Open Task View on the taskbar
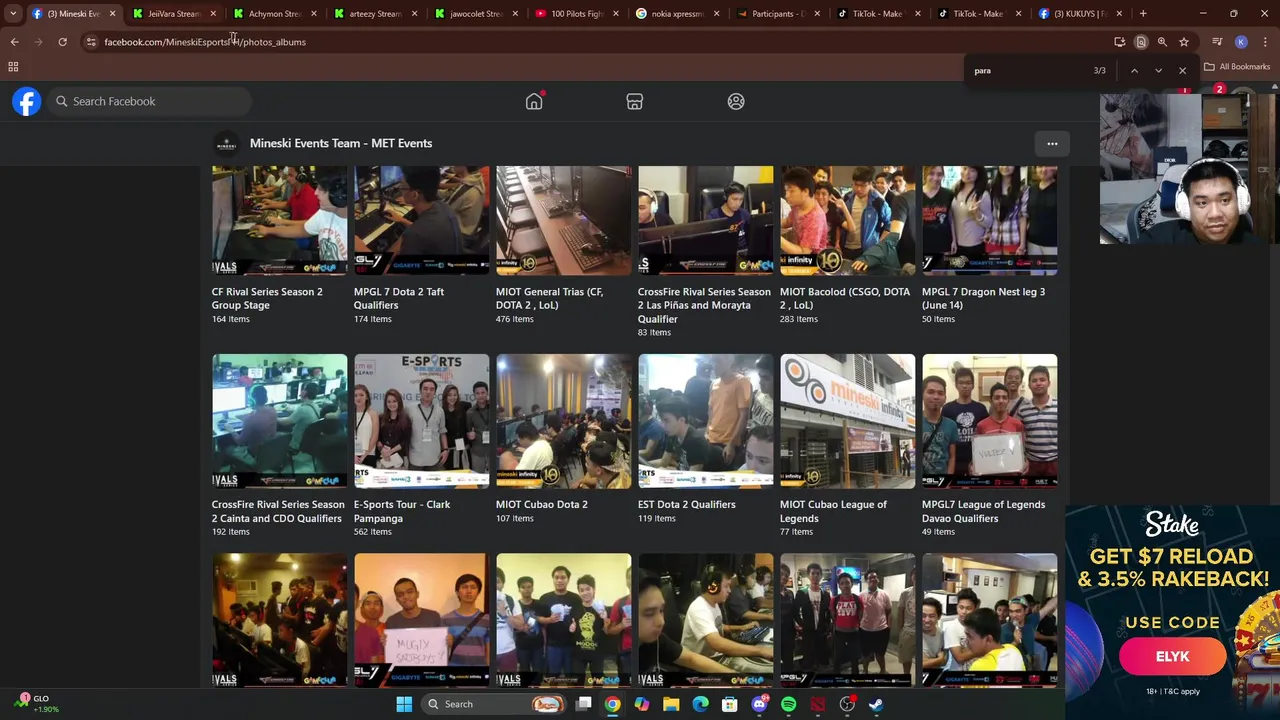 click(x=584, y=704)
